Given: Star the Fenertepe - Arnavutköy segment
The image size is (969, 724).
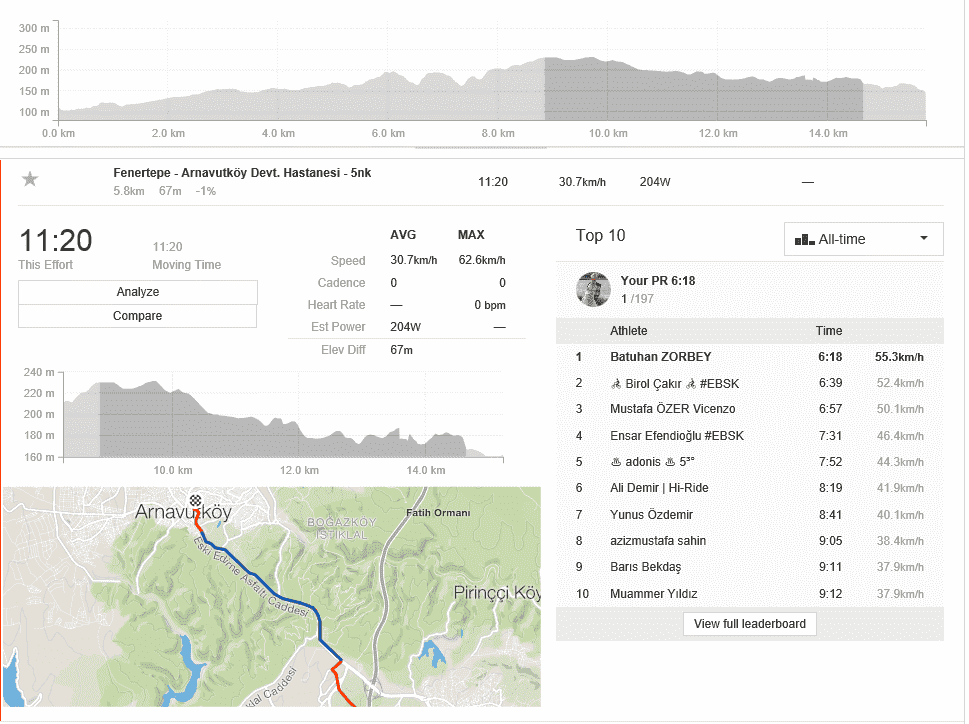Looking at the screenshot, I should pyautogui.click(x=31, y=179).
